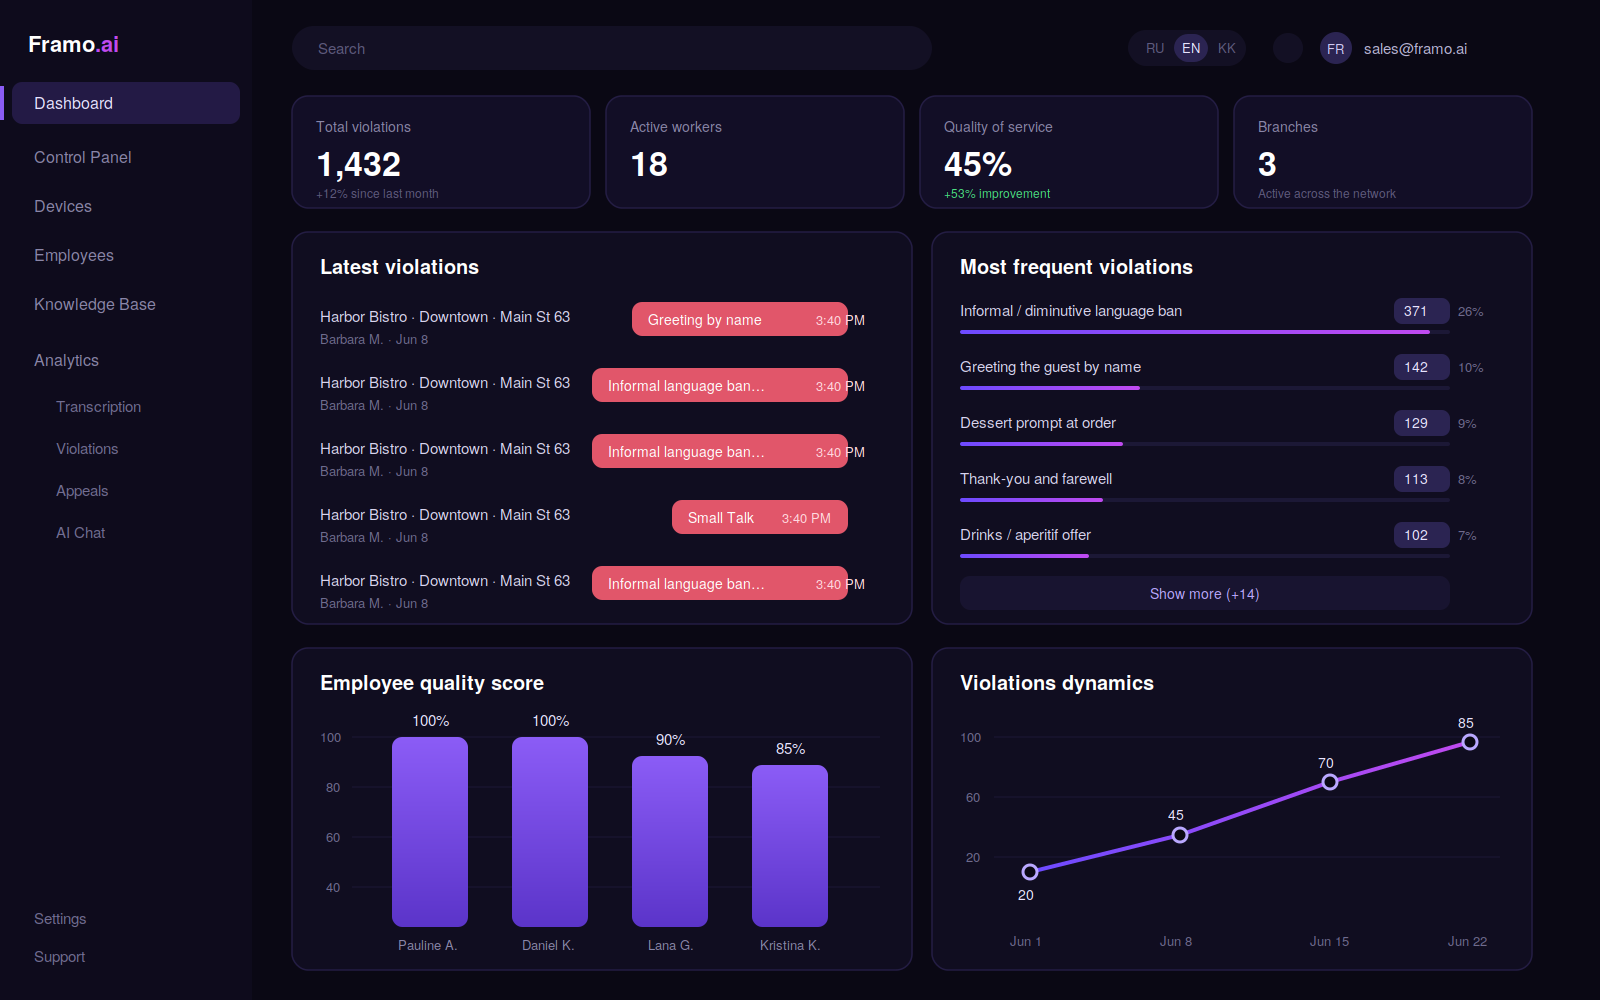The height and width of the screenshot is (1000, 1600).
Task: Click Show more (+14) button
Action: (1204, 593)
